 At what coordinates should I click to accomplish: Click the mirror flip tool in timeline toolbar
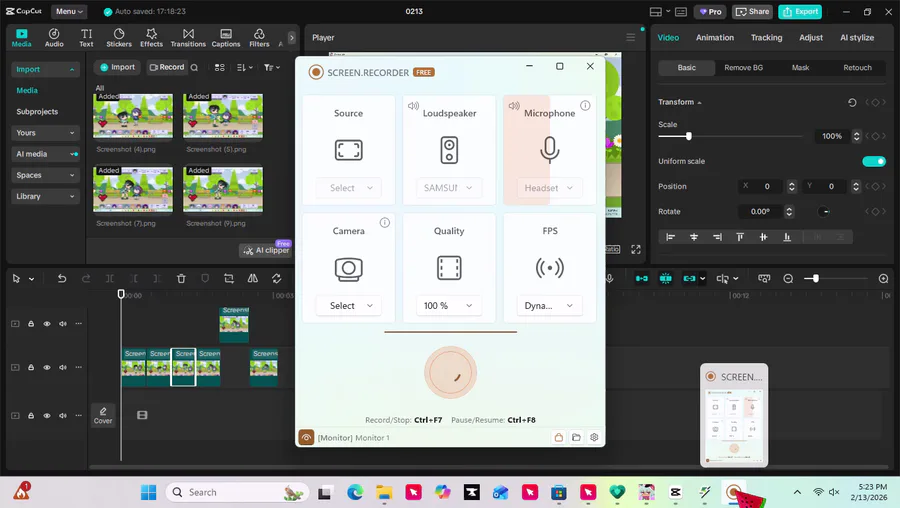pyautogui.click(x=253, y=278)
